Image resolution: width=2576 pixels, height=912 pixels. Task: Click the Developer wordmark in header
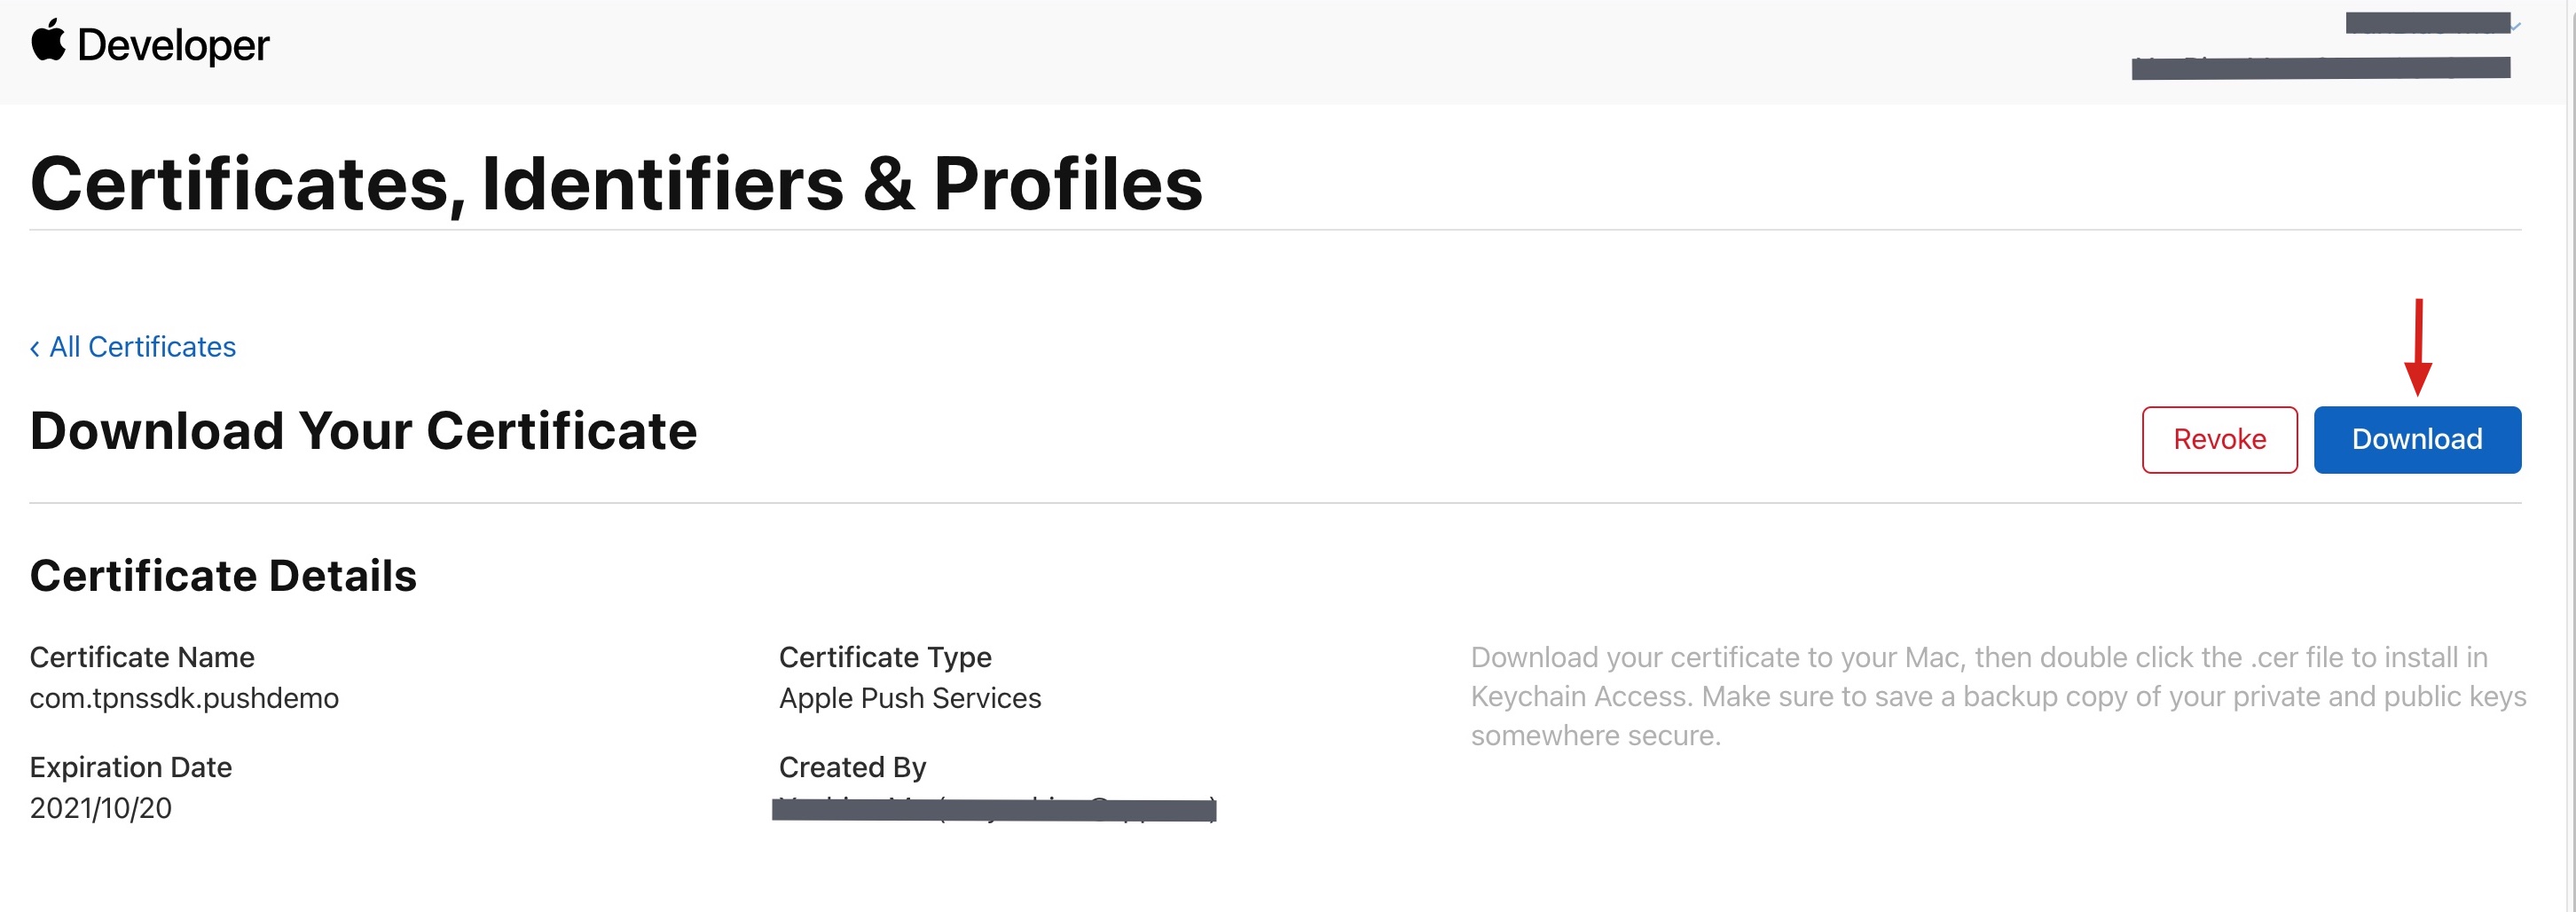(173, 46)
